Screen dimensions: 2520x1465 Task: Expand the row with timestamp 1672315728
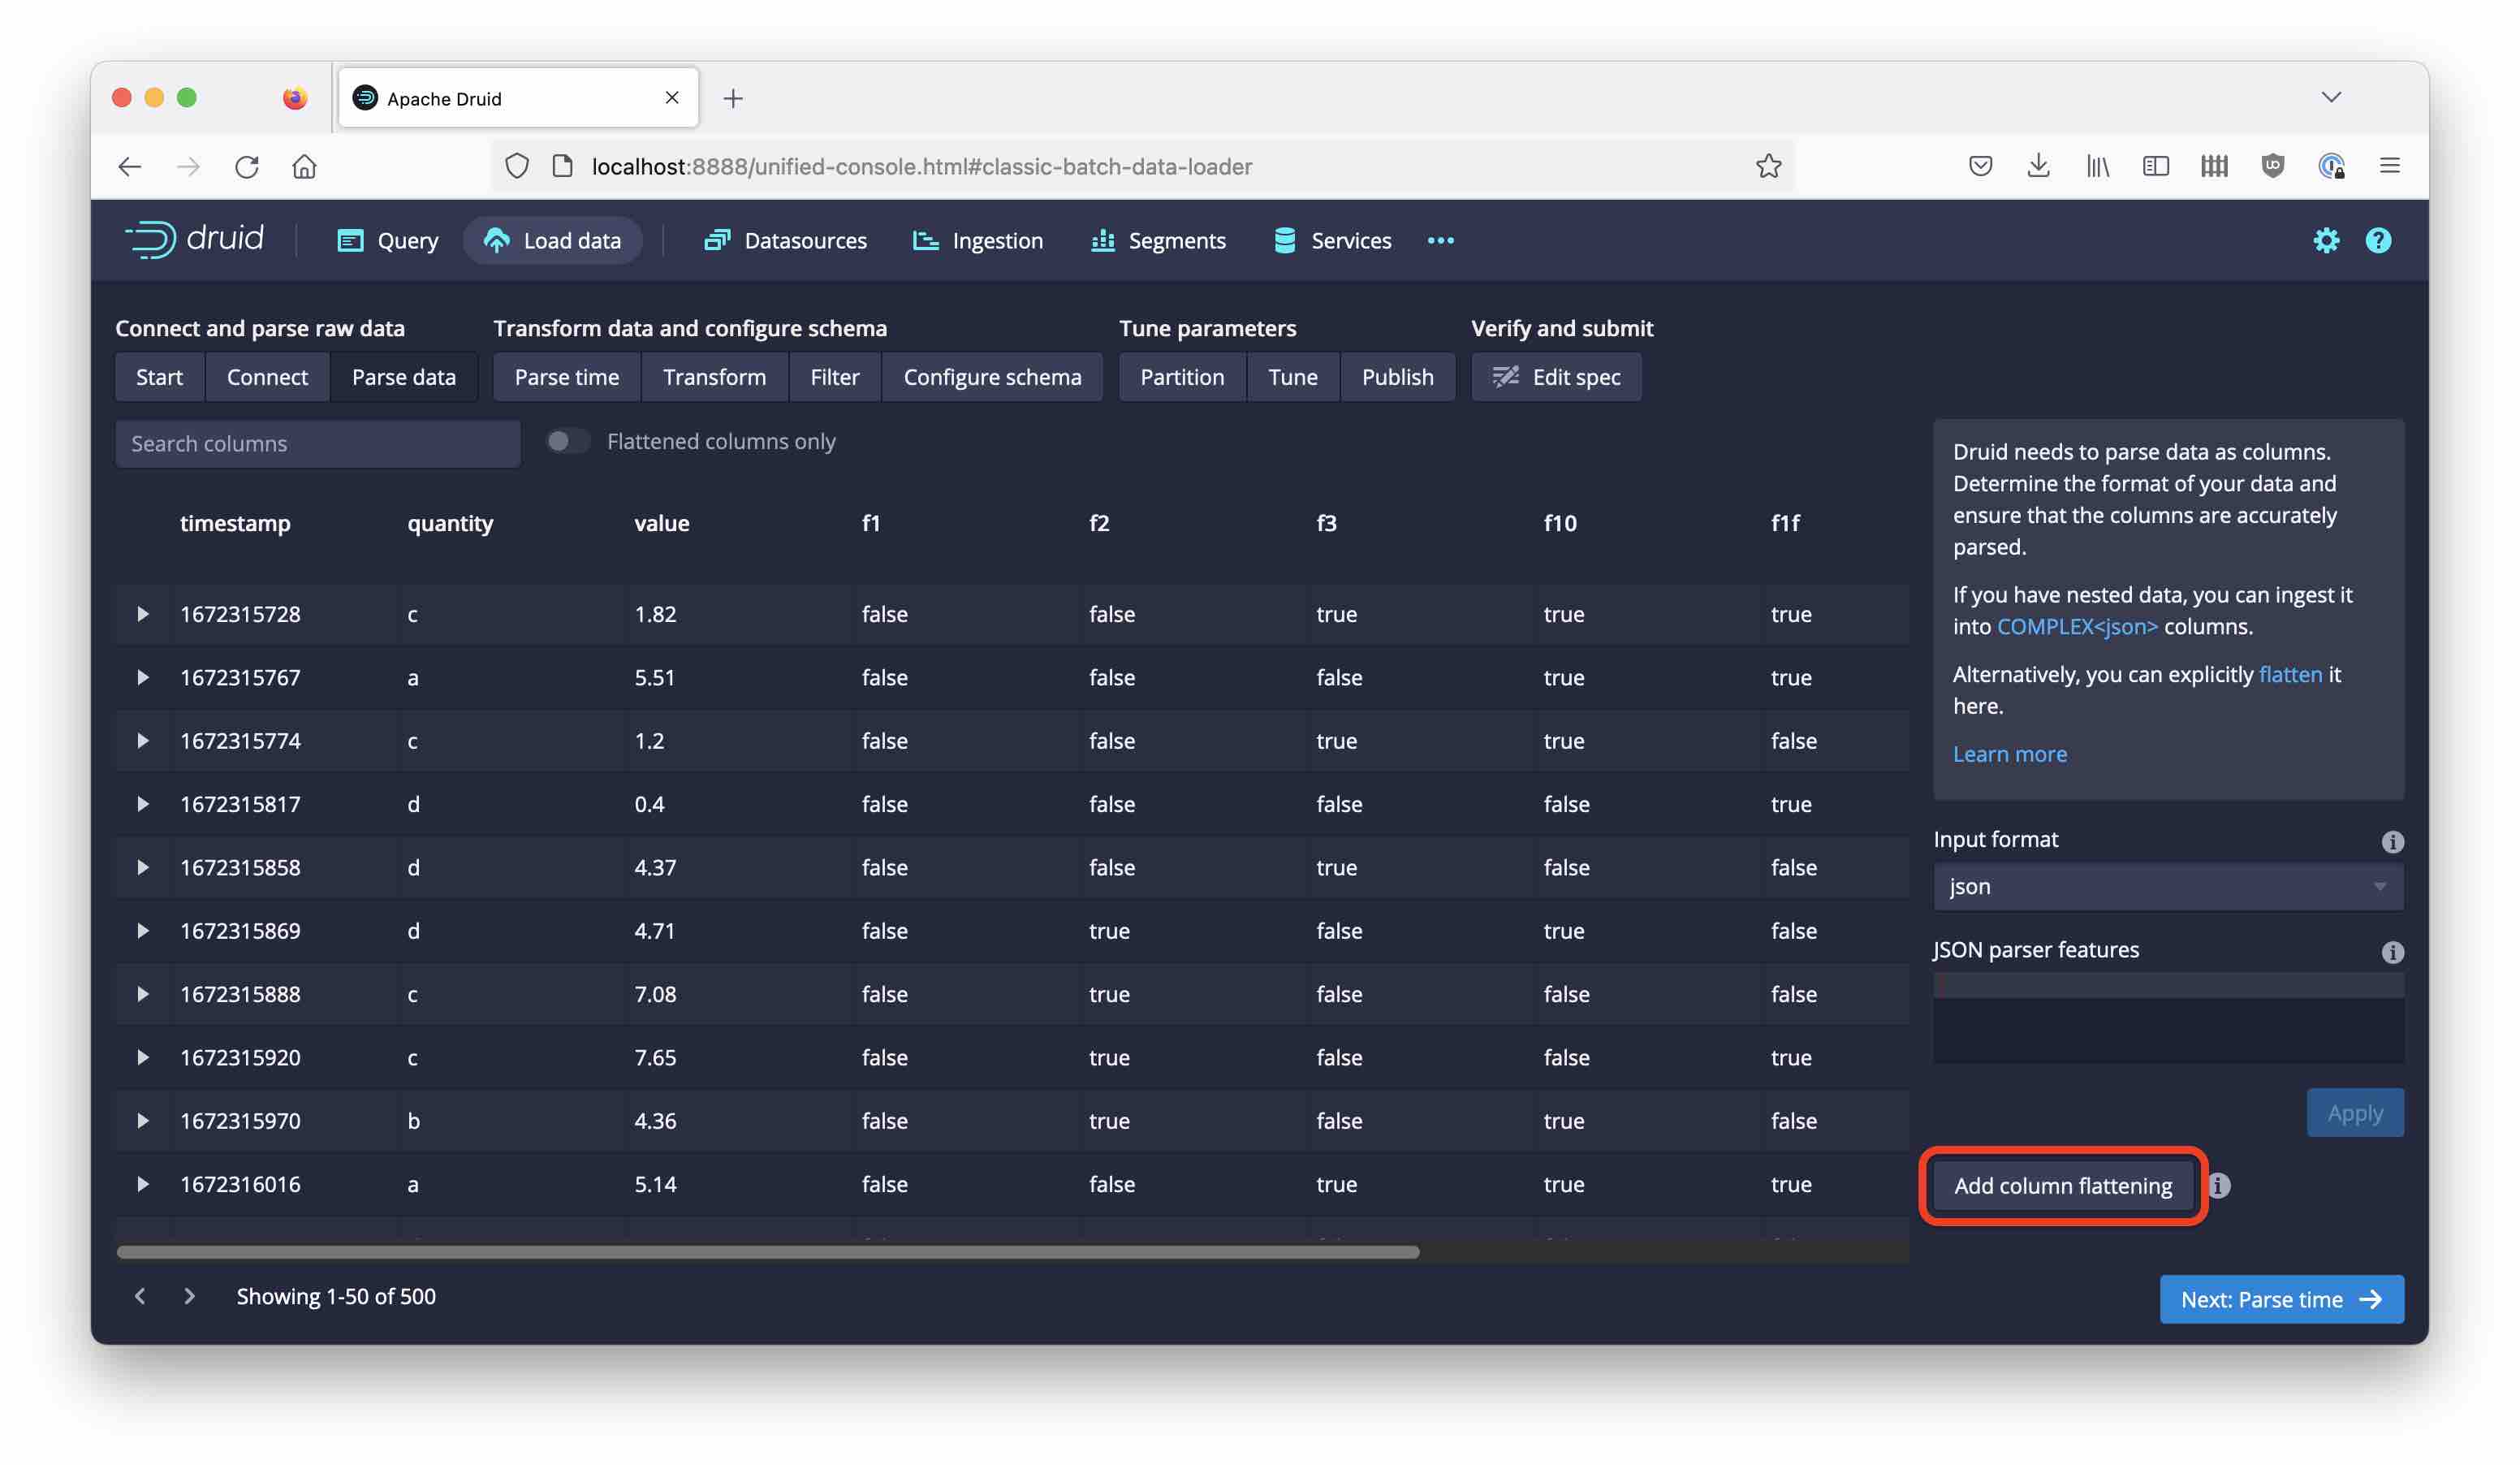(141, 614)
